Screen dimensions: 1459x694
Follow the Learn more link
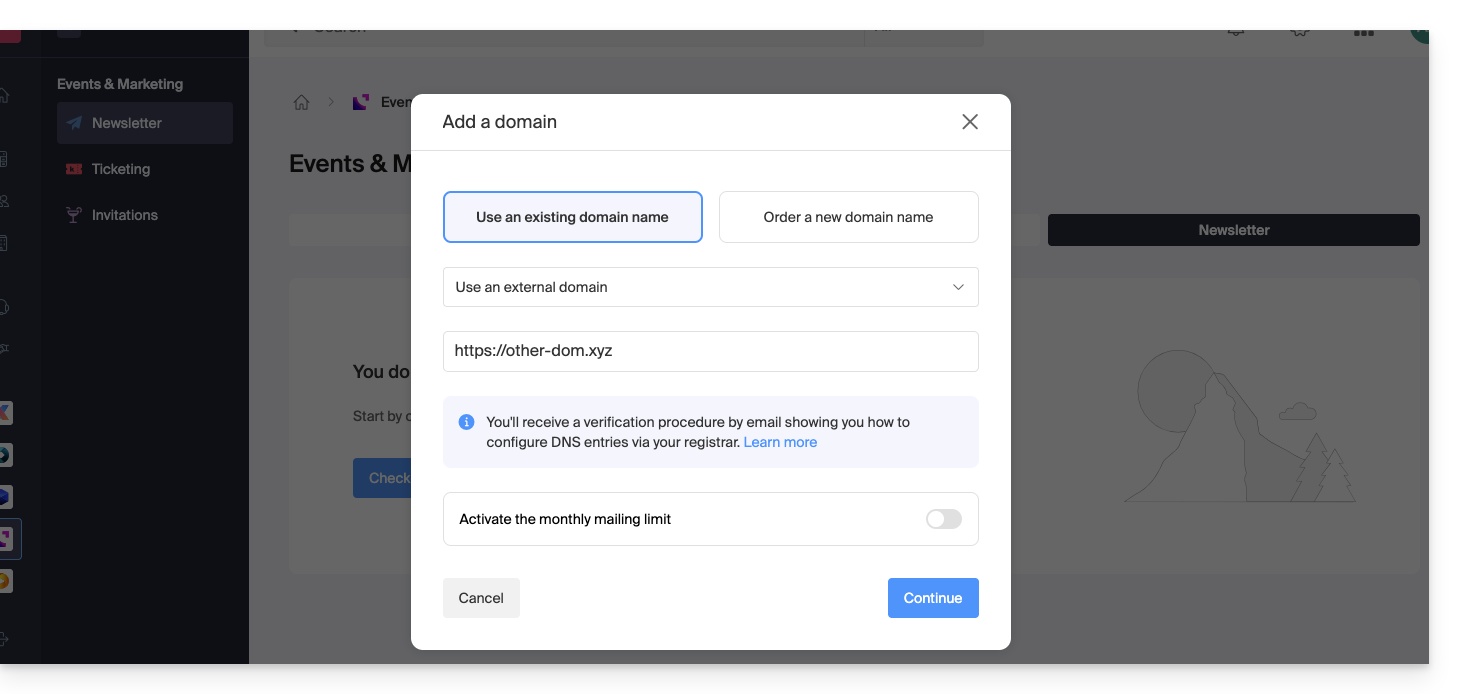pos(780,442)
